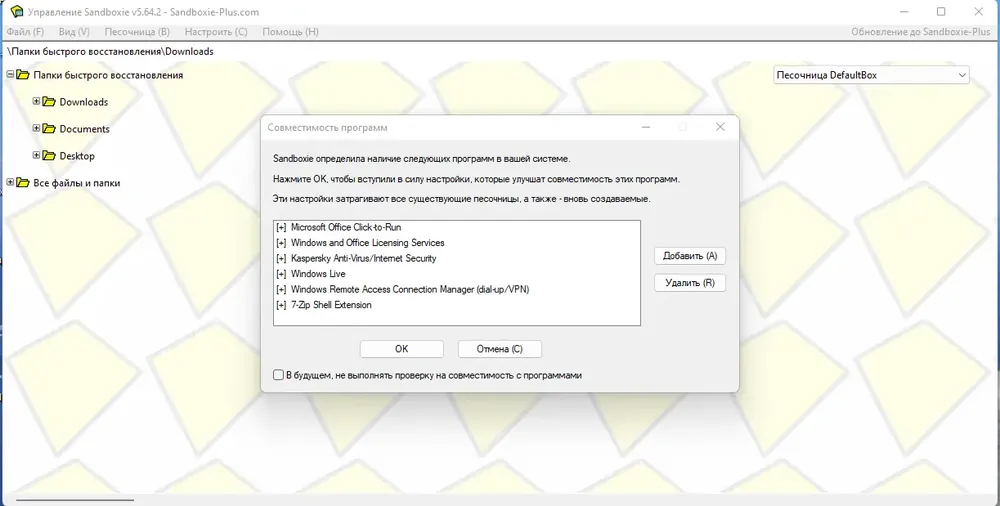Minimize the 'Совместимость программ' dialog
This screenshot has width=1000, height=506.
click(x=646, y=127)
